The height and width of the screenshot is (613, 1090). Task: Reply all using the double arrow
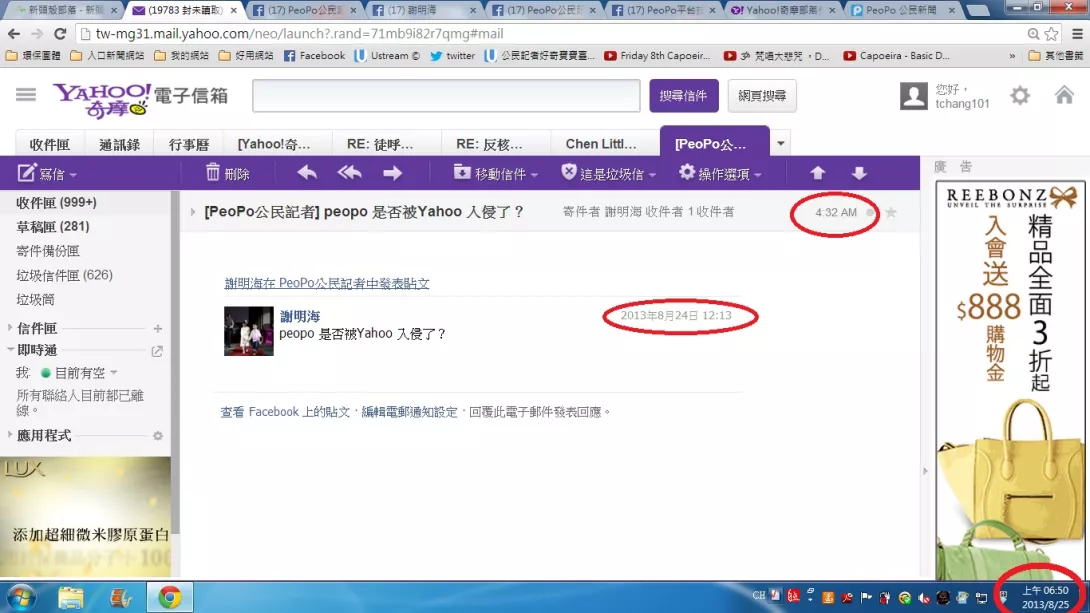click(350, 173)
